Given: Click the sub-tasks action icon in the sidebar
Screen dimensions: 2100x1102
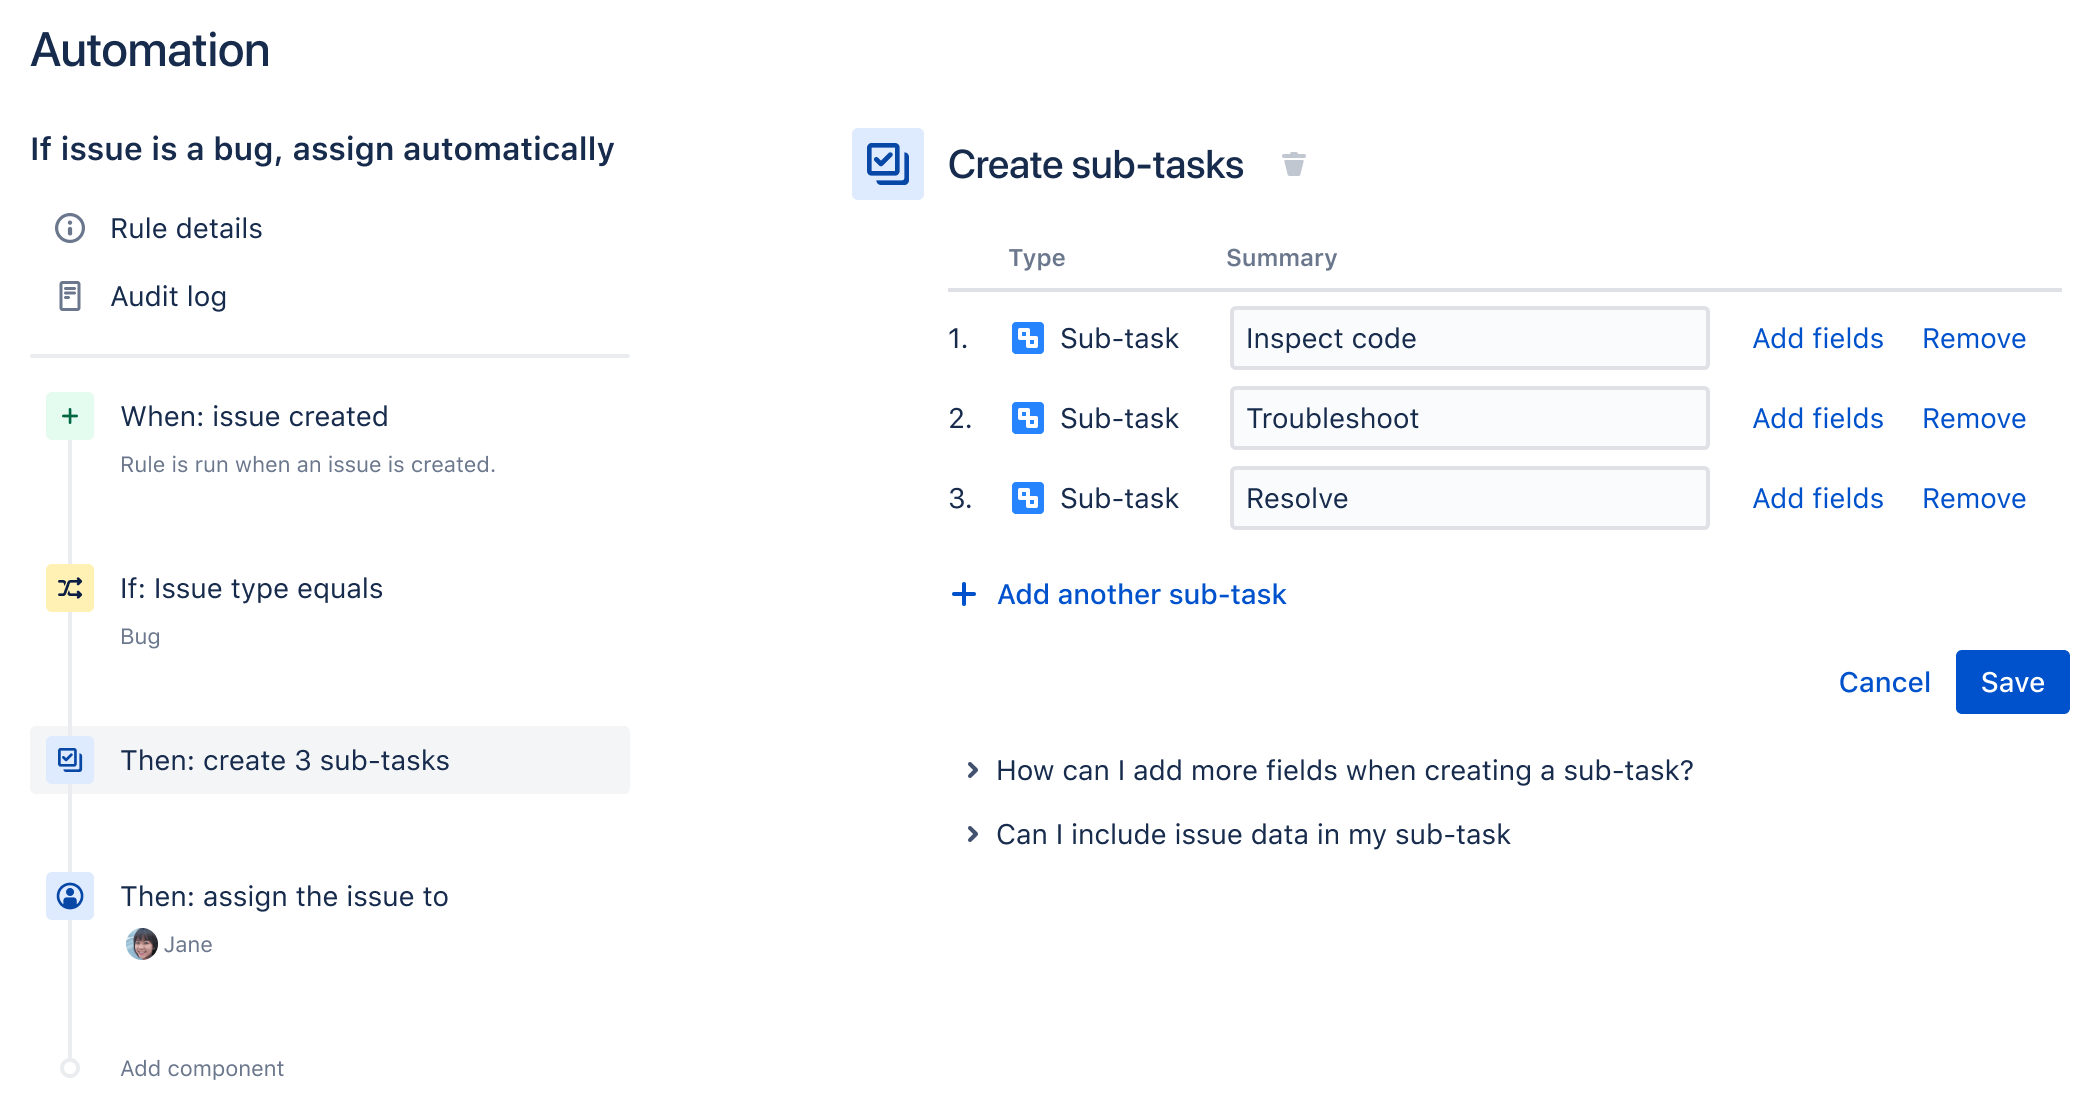Looking at the screenshot, I should click(68, 760).
